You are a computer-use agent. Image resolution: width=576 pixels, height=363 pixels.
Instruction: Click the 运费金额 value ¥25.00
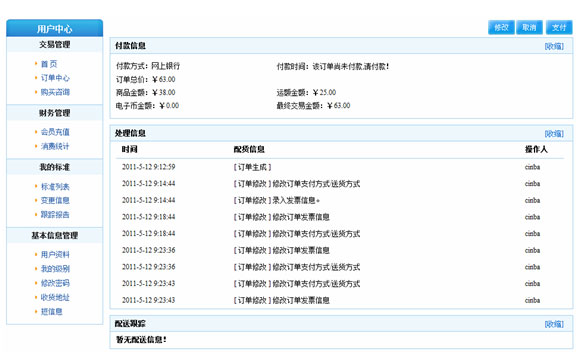pos(324,93)
